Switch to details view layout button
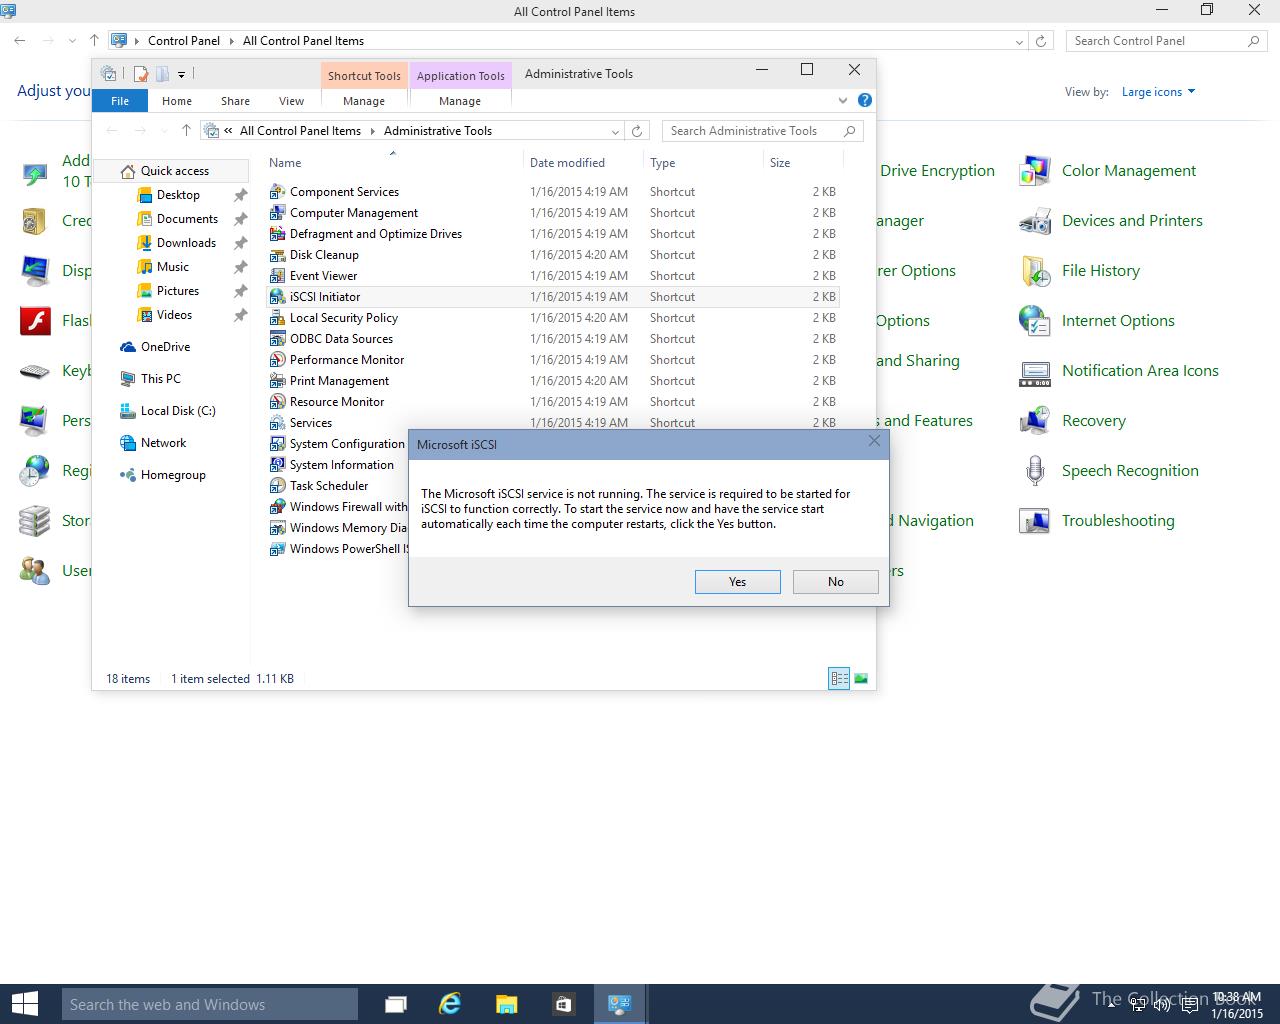This screenshot has height=1024, width=1280. coord(839,679)
